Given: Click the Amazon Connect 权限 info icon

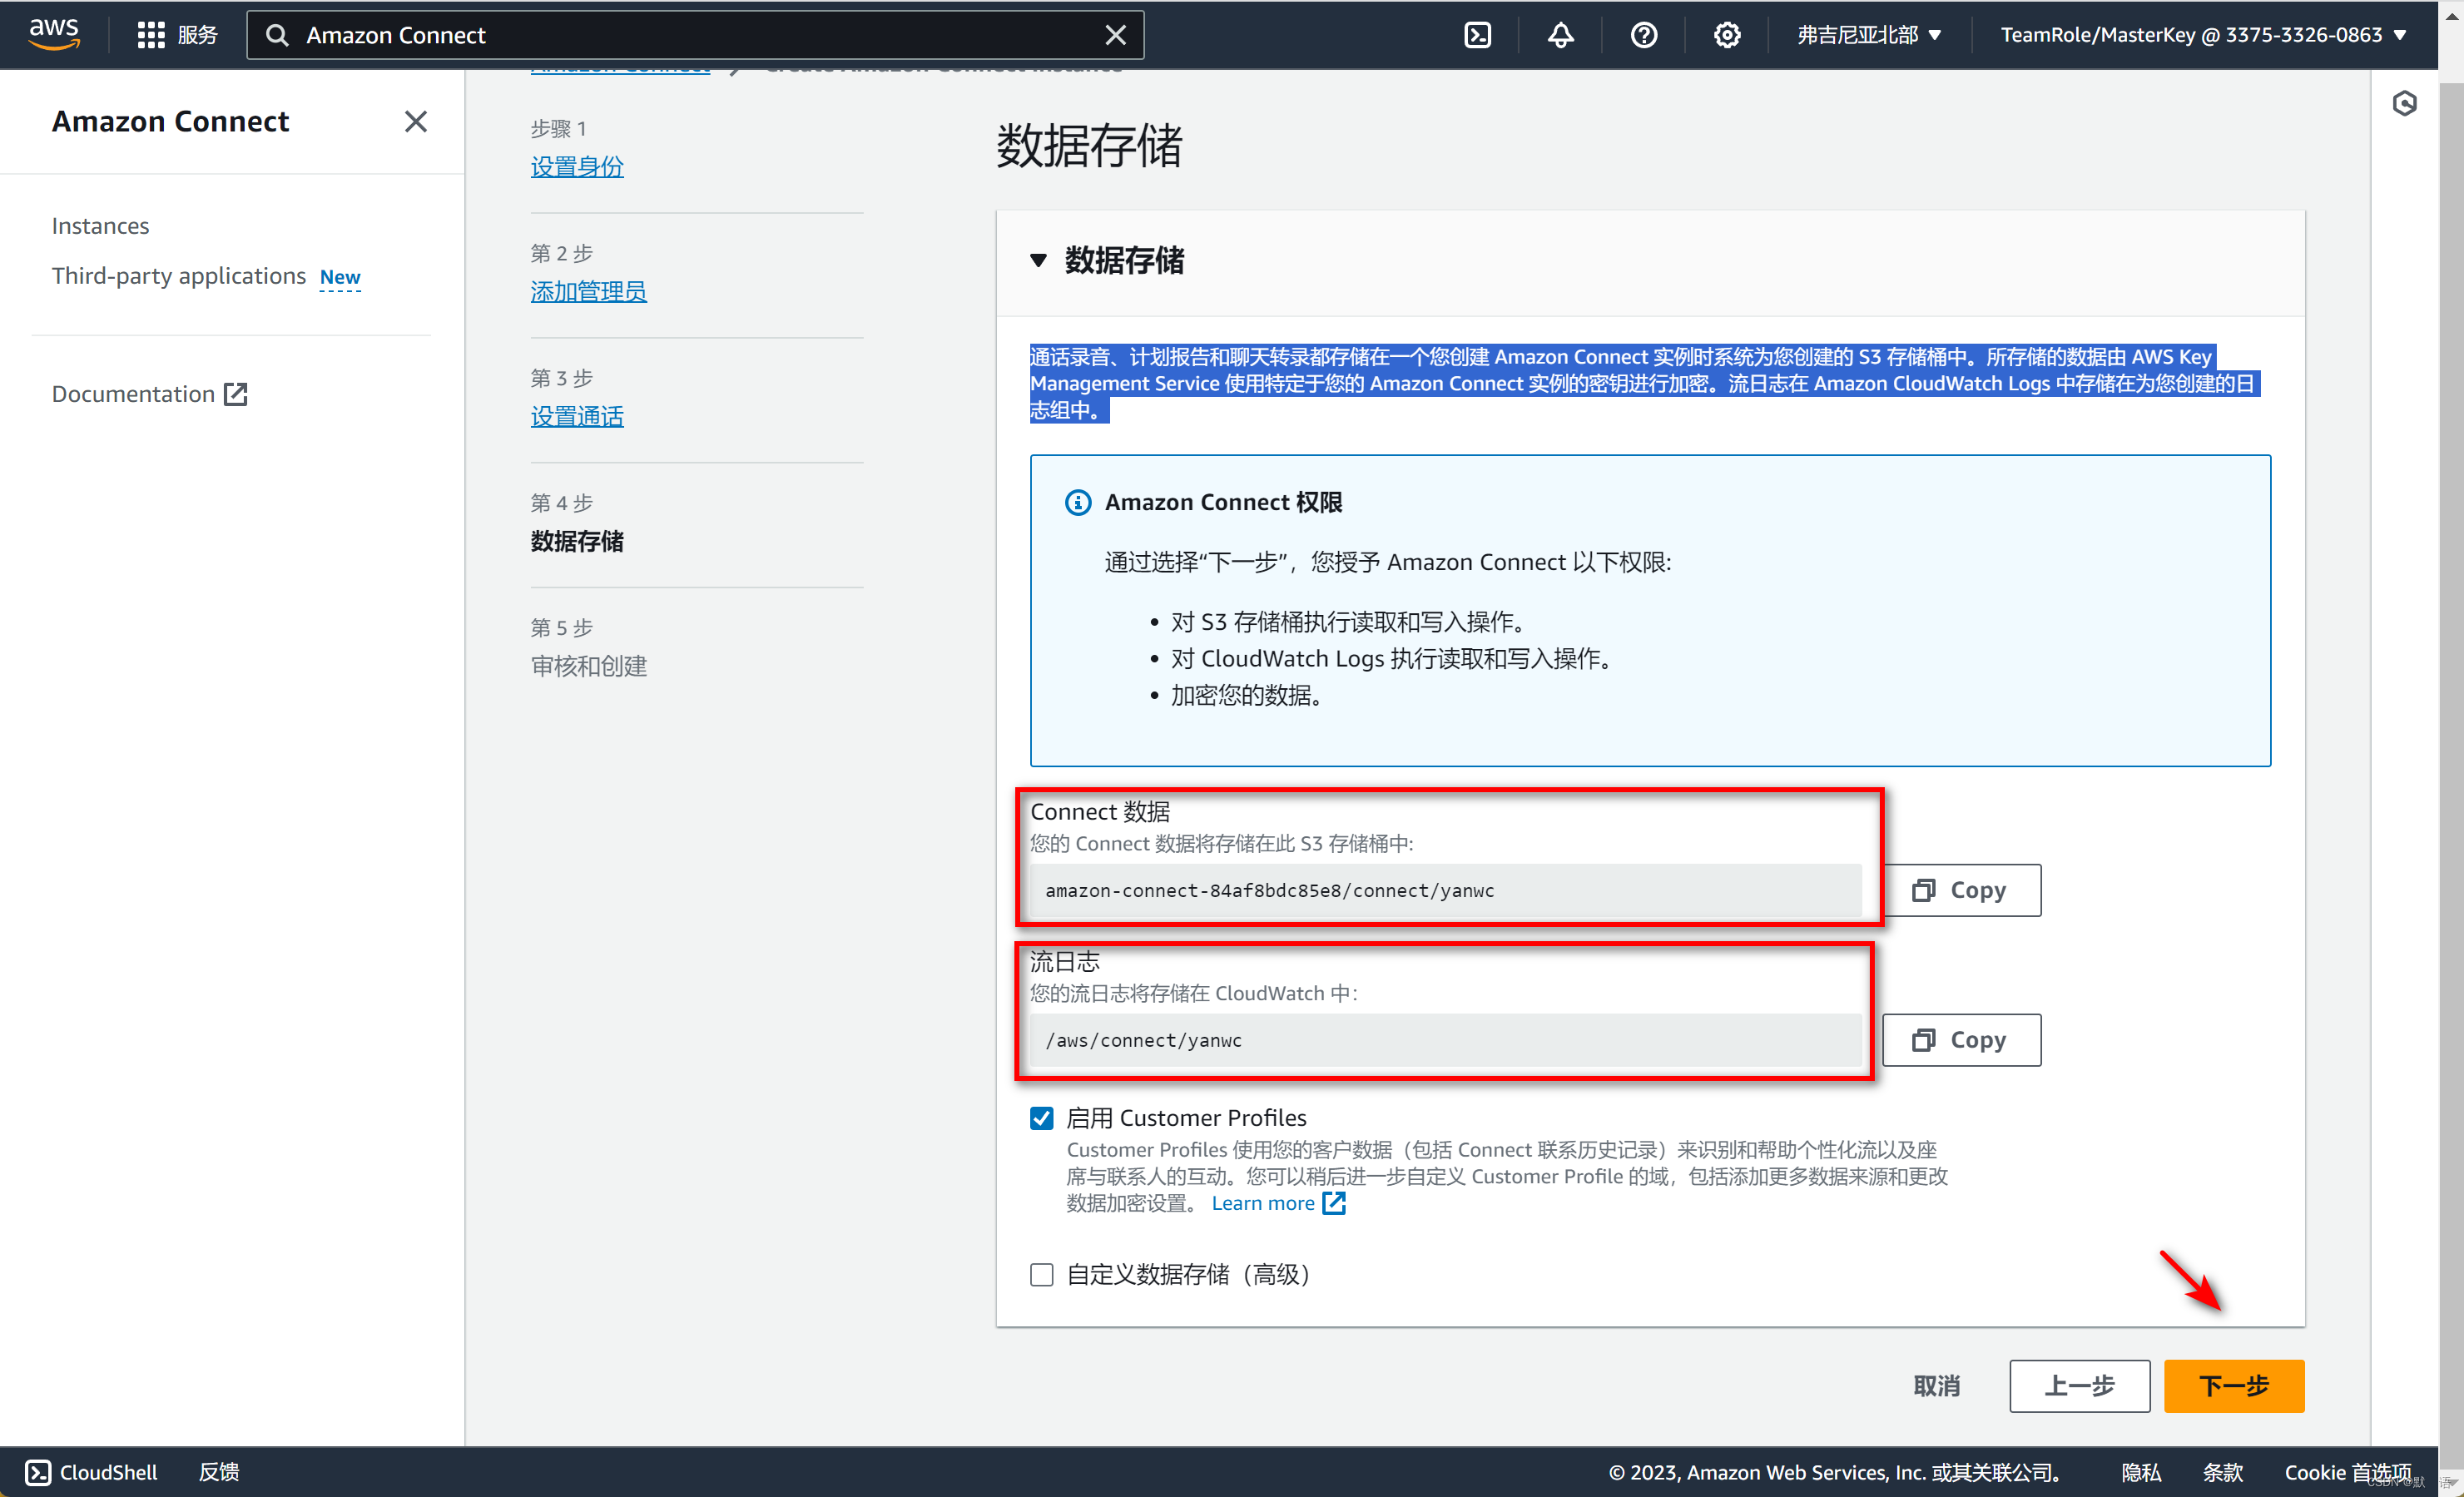Looking at the screenshot, I should [x=1077, y=502].
